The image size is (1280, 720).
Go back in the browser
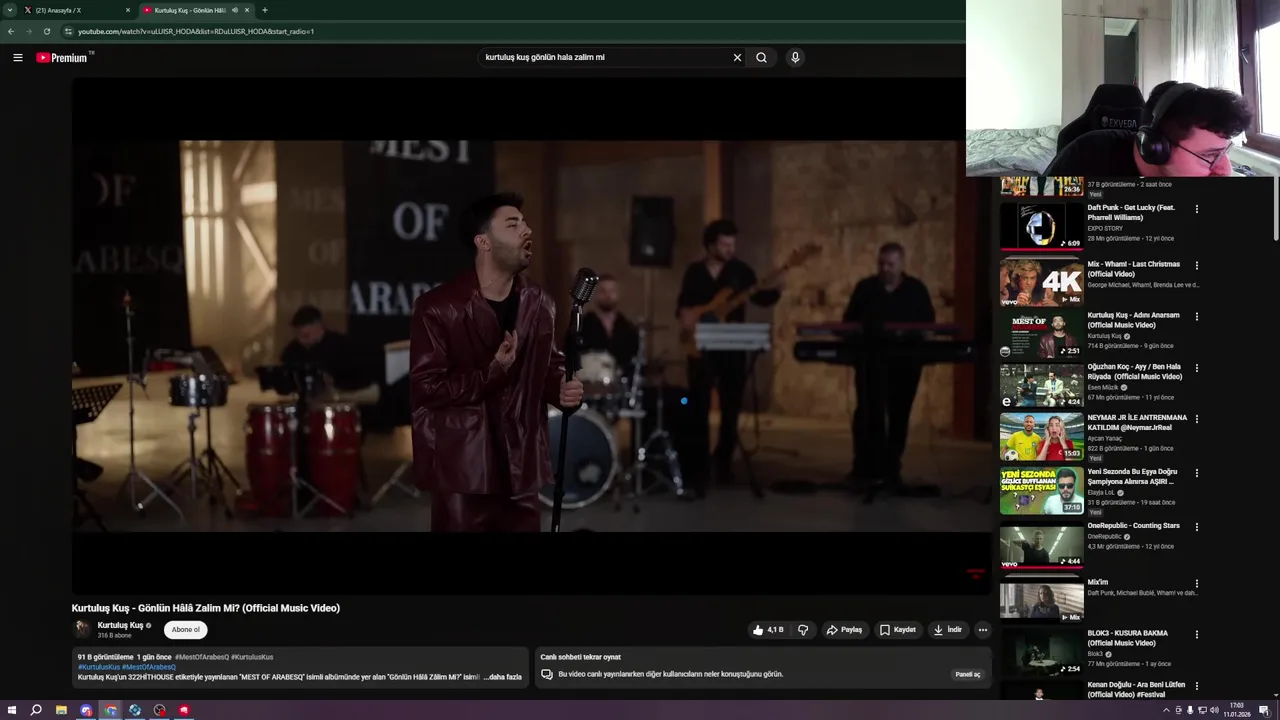[x=11, y=31]
